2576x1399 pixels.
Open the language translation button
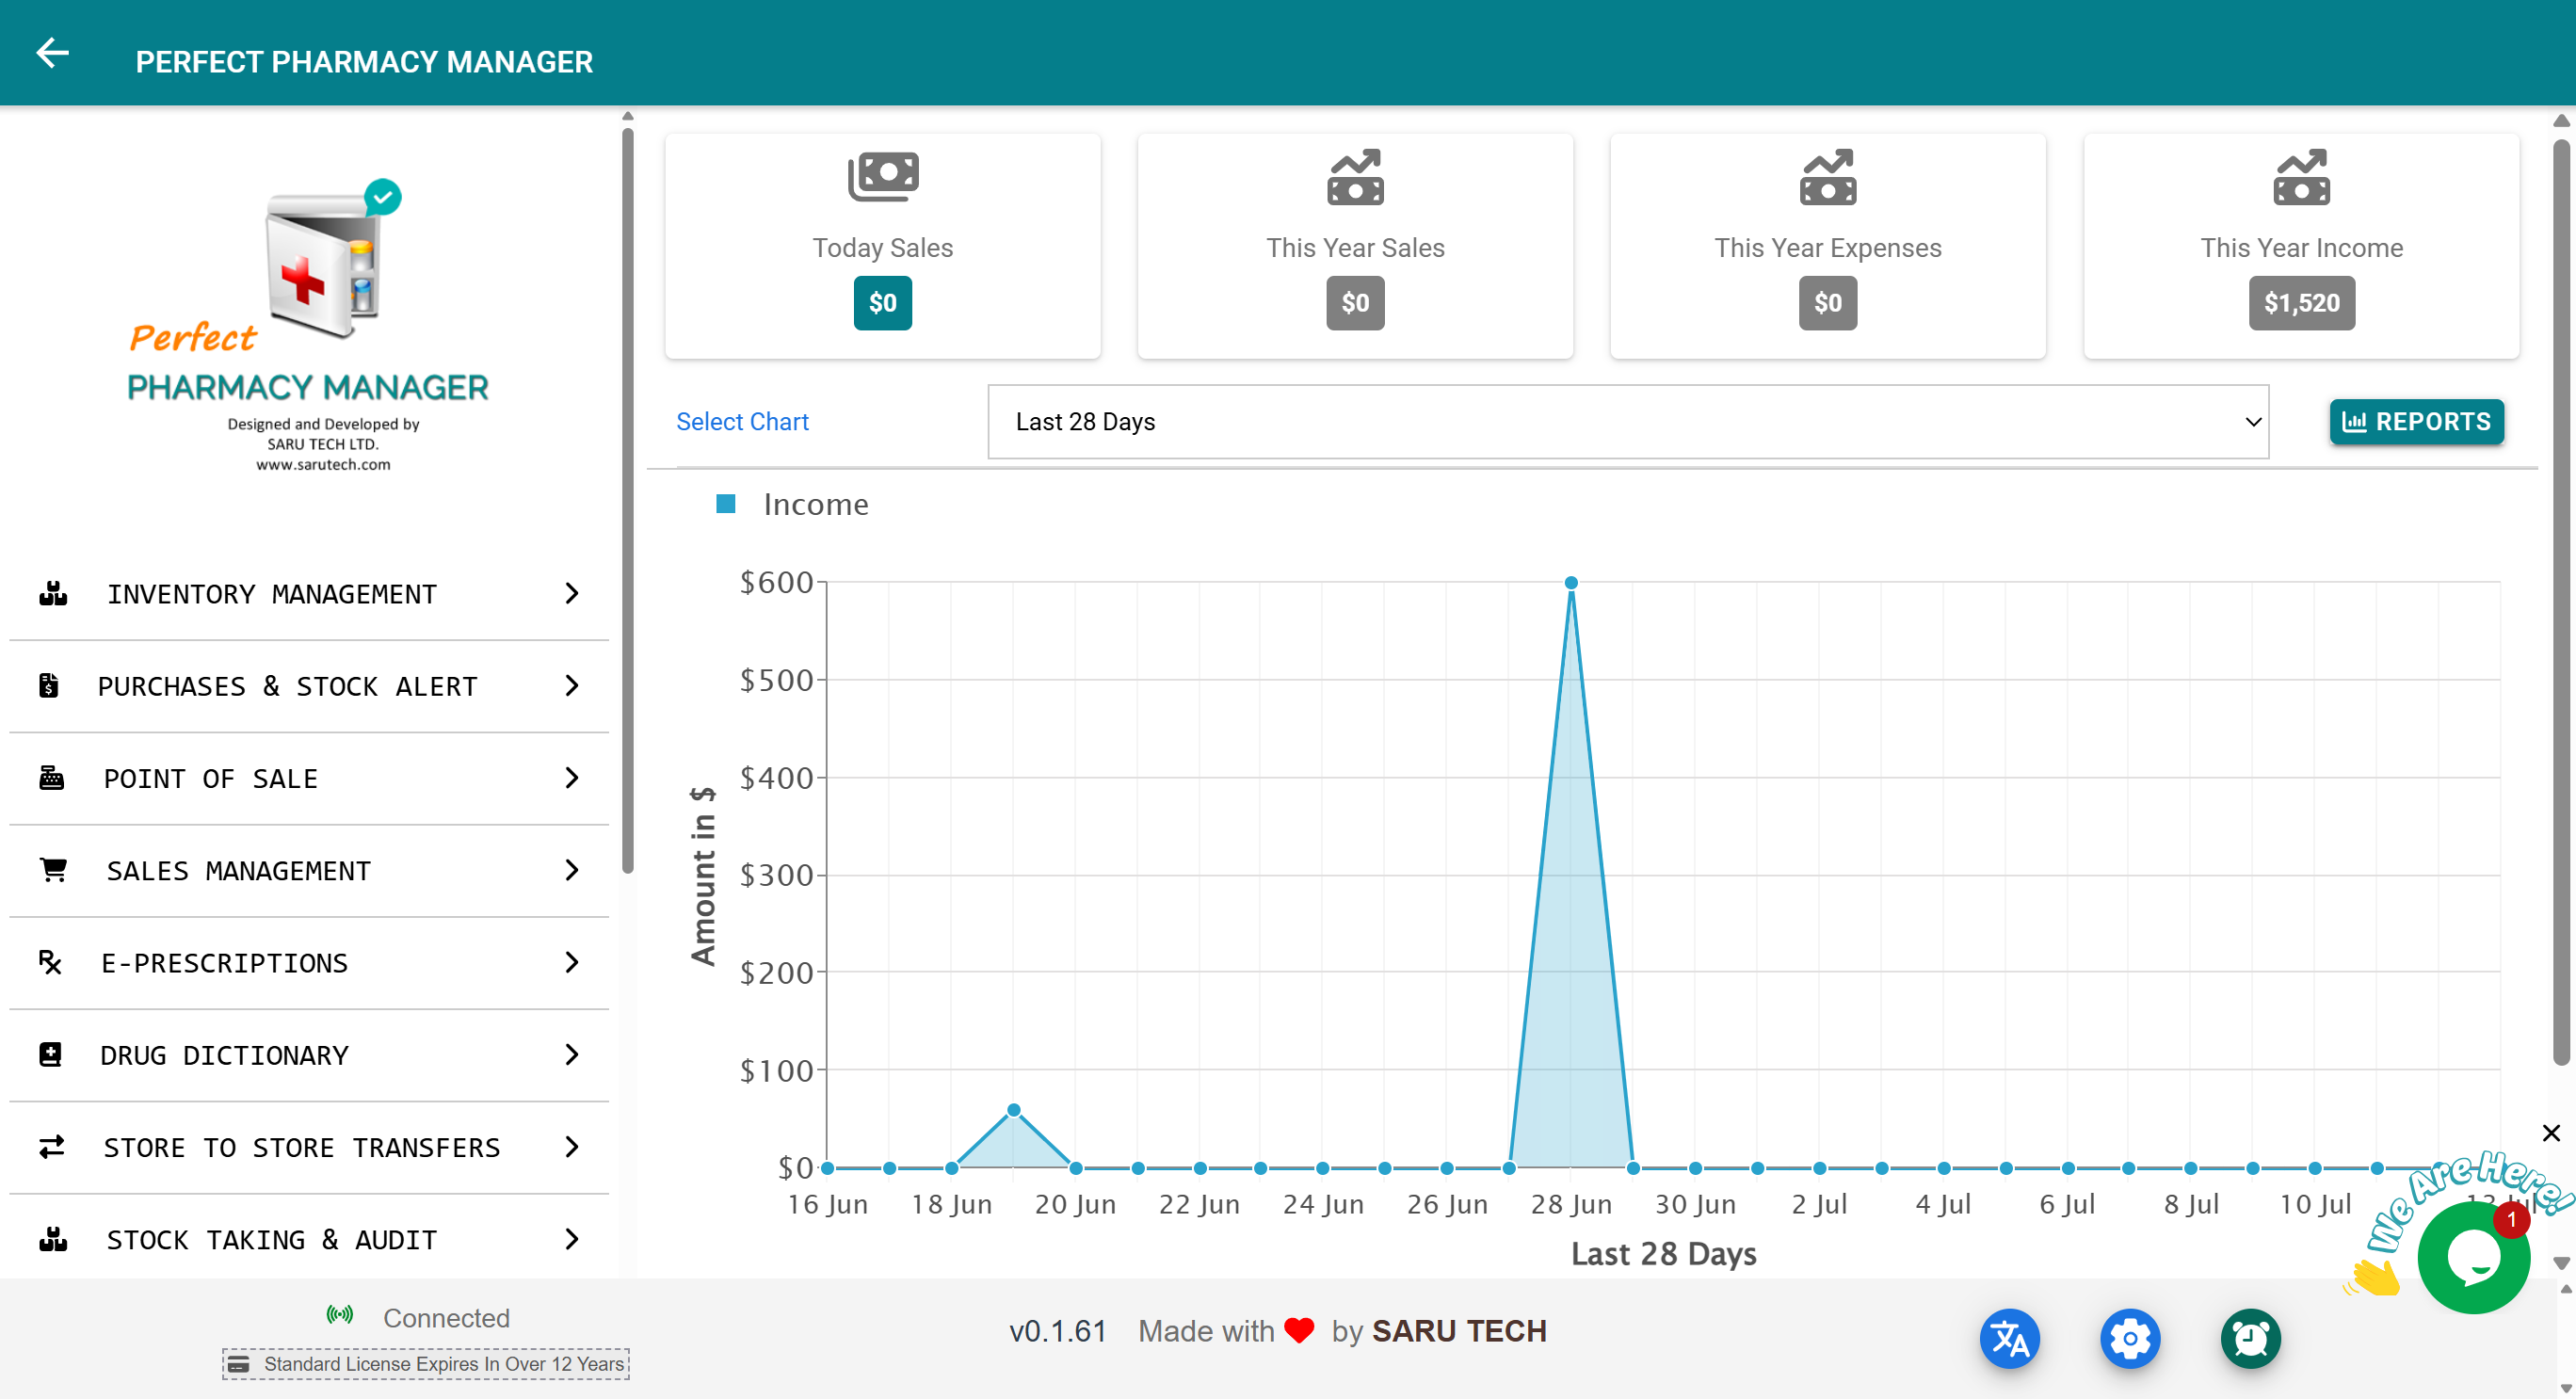coord(2010,1338)
